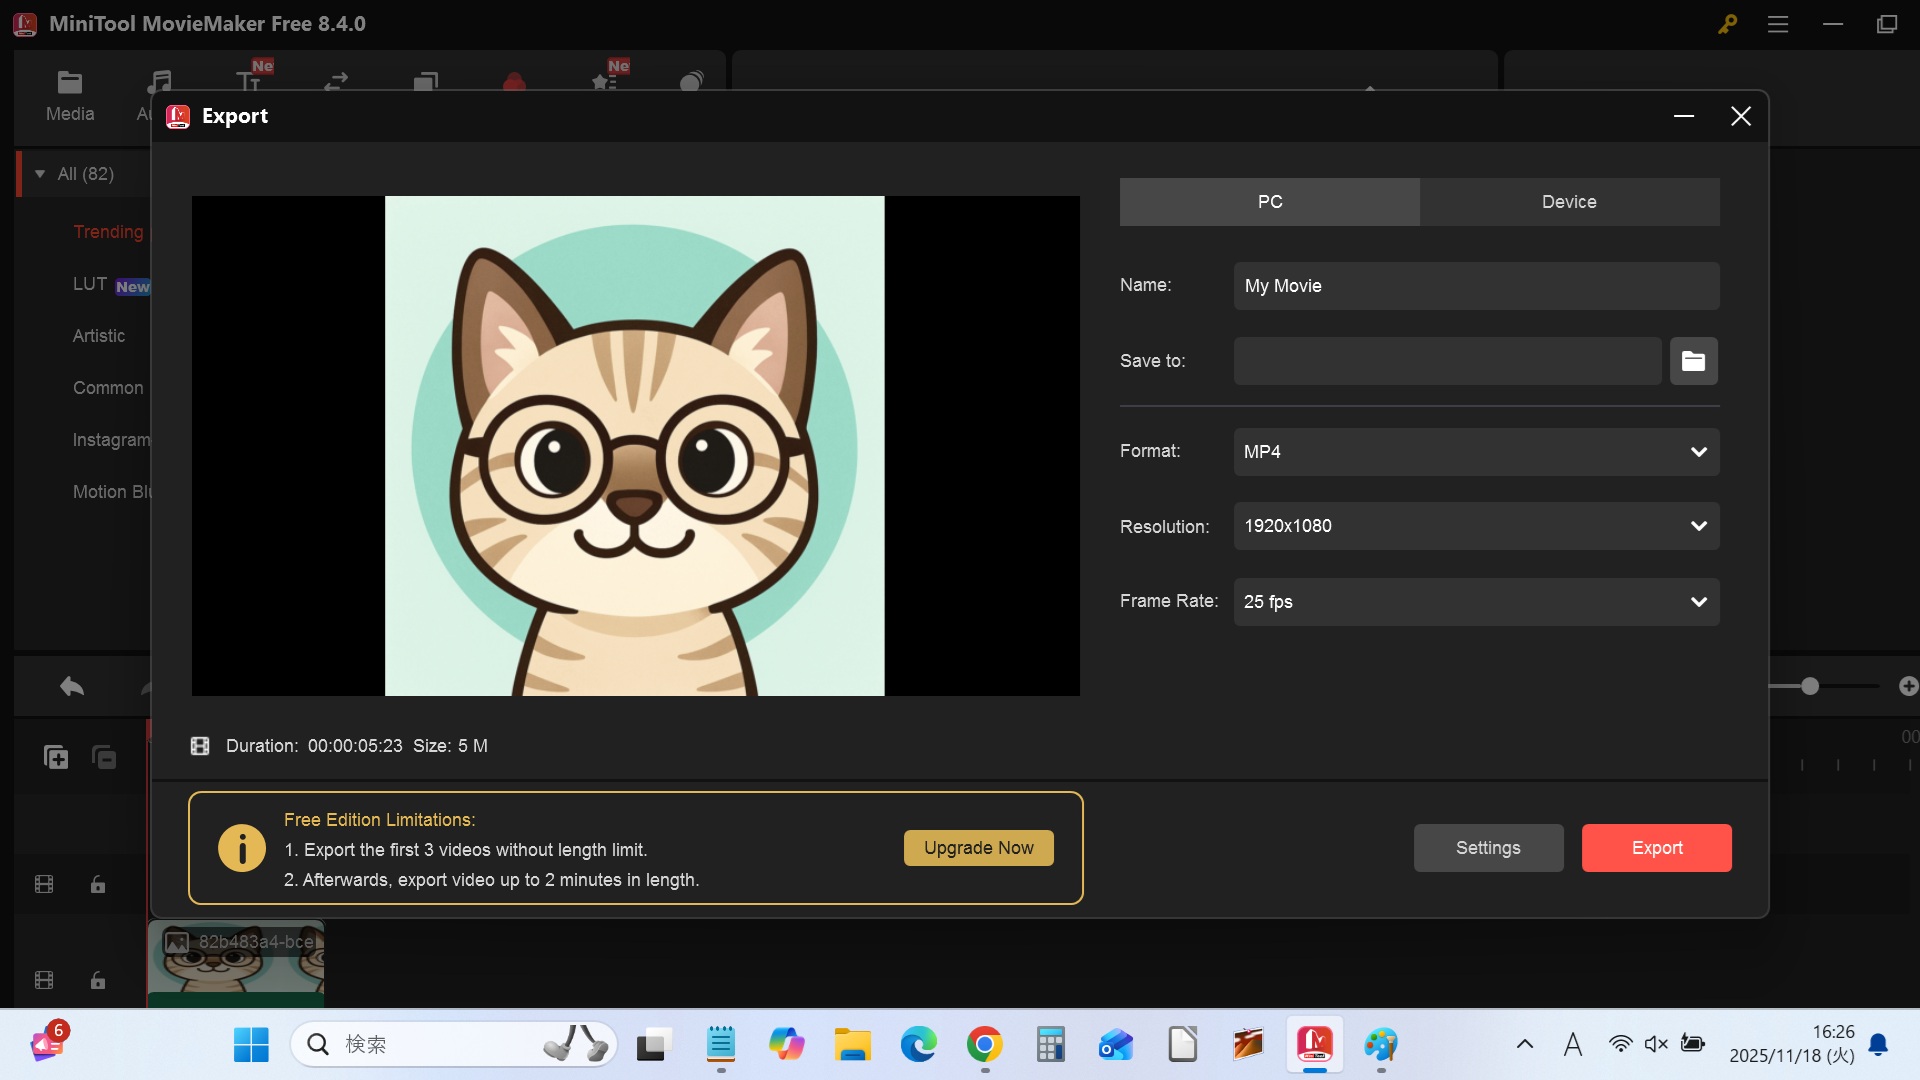The image size is (1920, 1080).
Task: Toggle the speaker mute icon in system tray
Action: (x=1656, y=1044)
